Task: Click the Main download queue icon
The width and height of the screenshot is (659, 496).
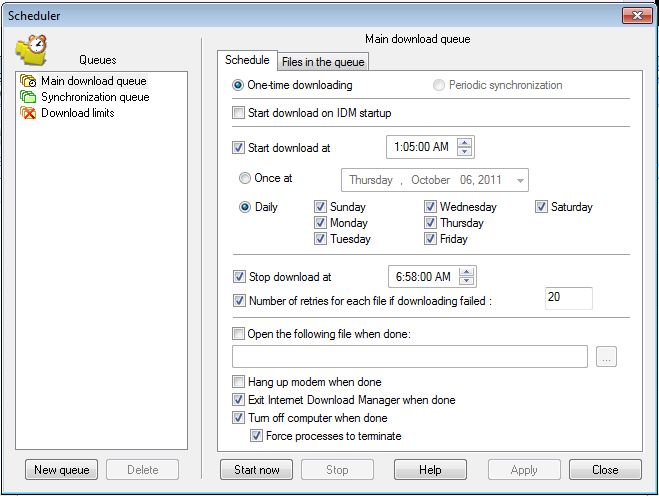Action: pyautogui.click(x=28, y=81)
